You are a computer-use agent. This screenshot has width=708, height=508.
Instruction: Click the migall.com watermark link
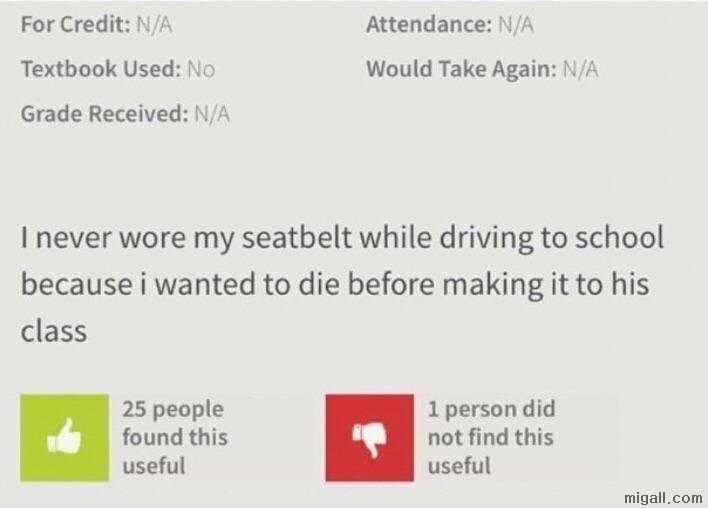pyautogui.click(x=663, y=498)
